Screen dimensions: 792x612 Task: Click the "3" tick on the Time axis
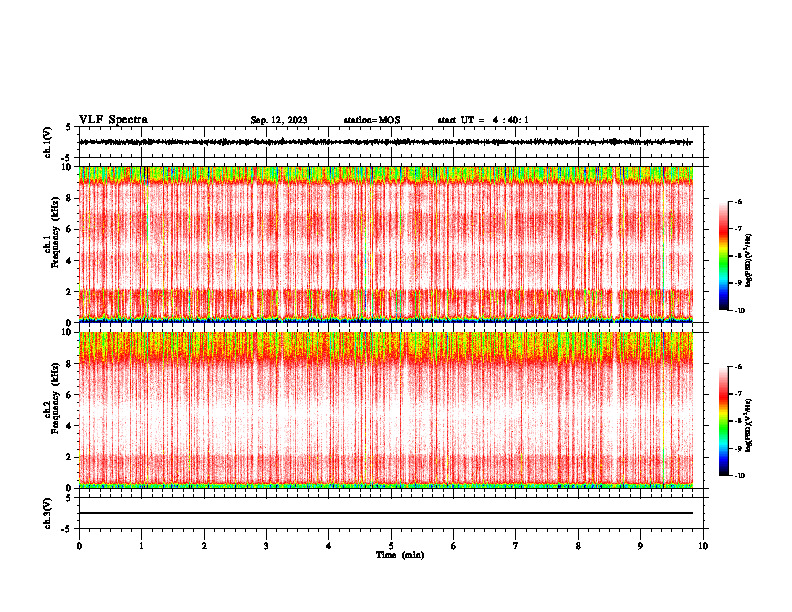(x=267, y=546)
